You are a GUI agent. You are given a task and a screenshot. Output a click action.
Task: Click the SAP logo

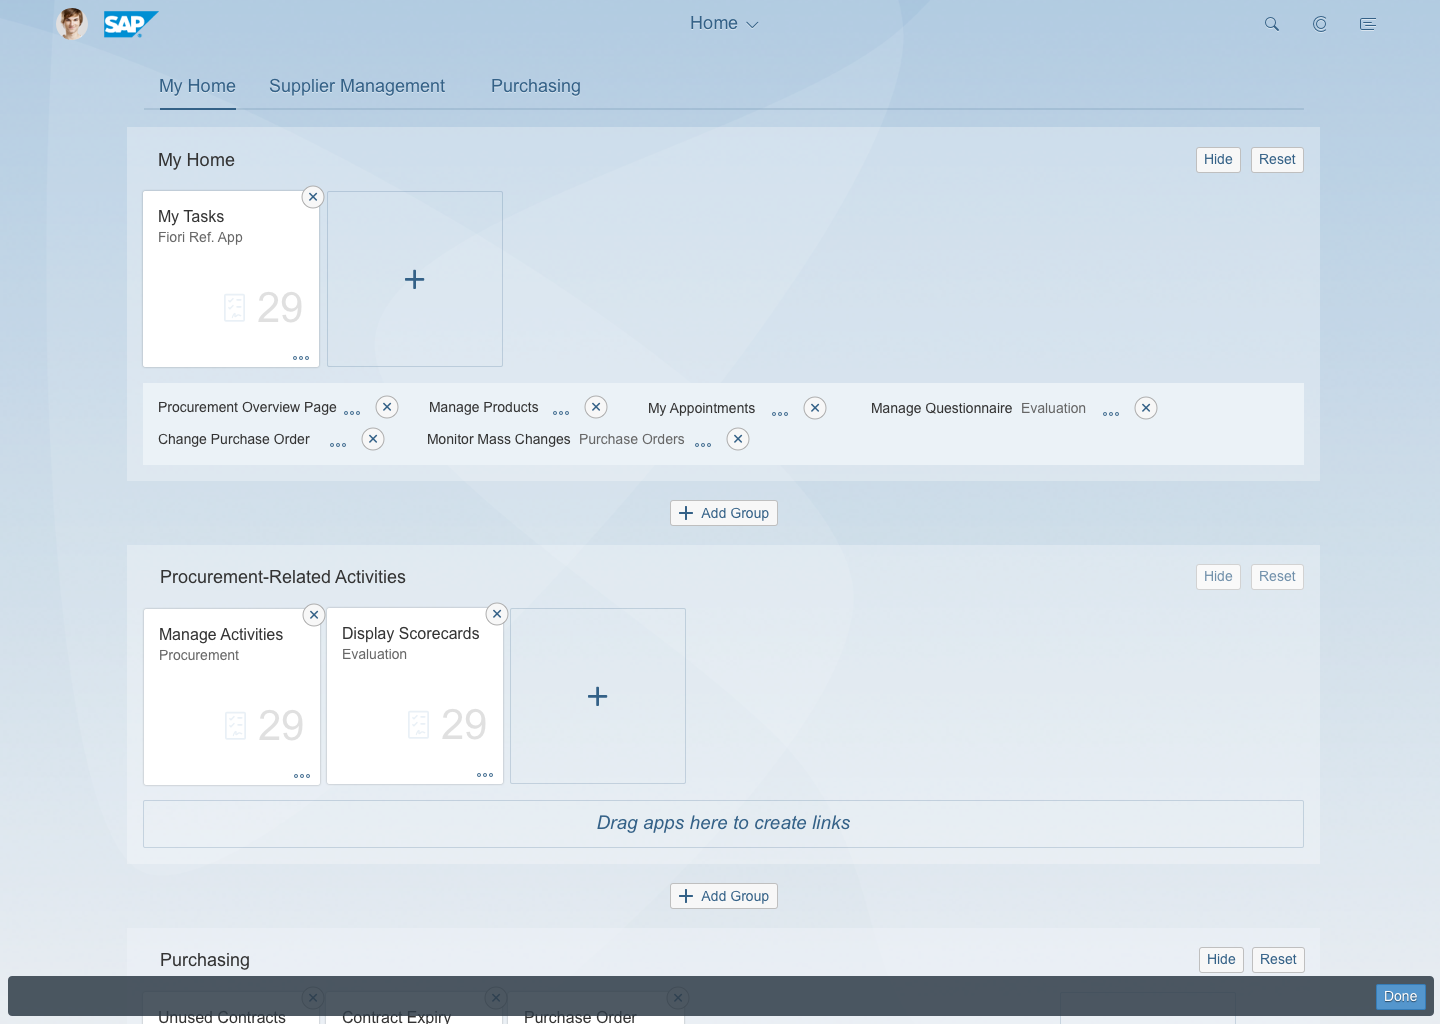pos(130,23)
